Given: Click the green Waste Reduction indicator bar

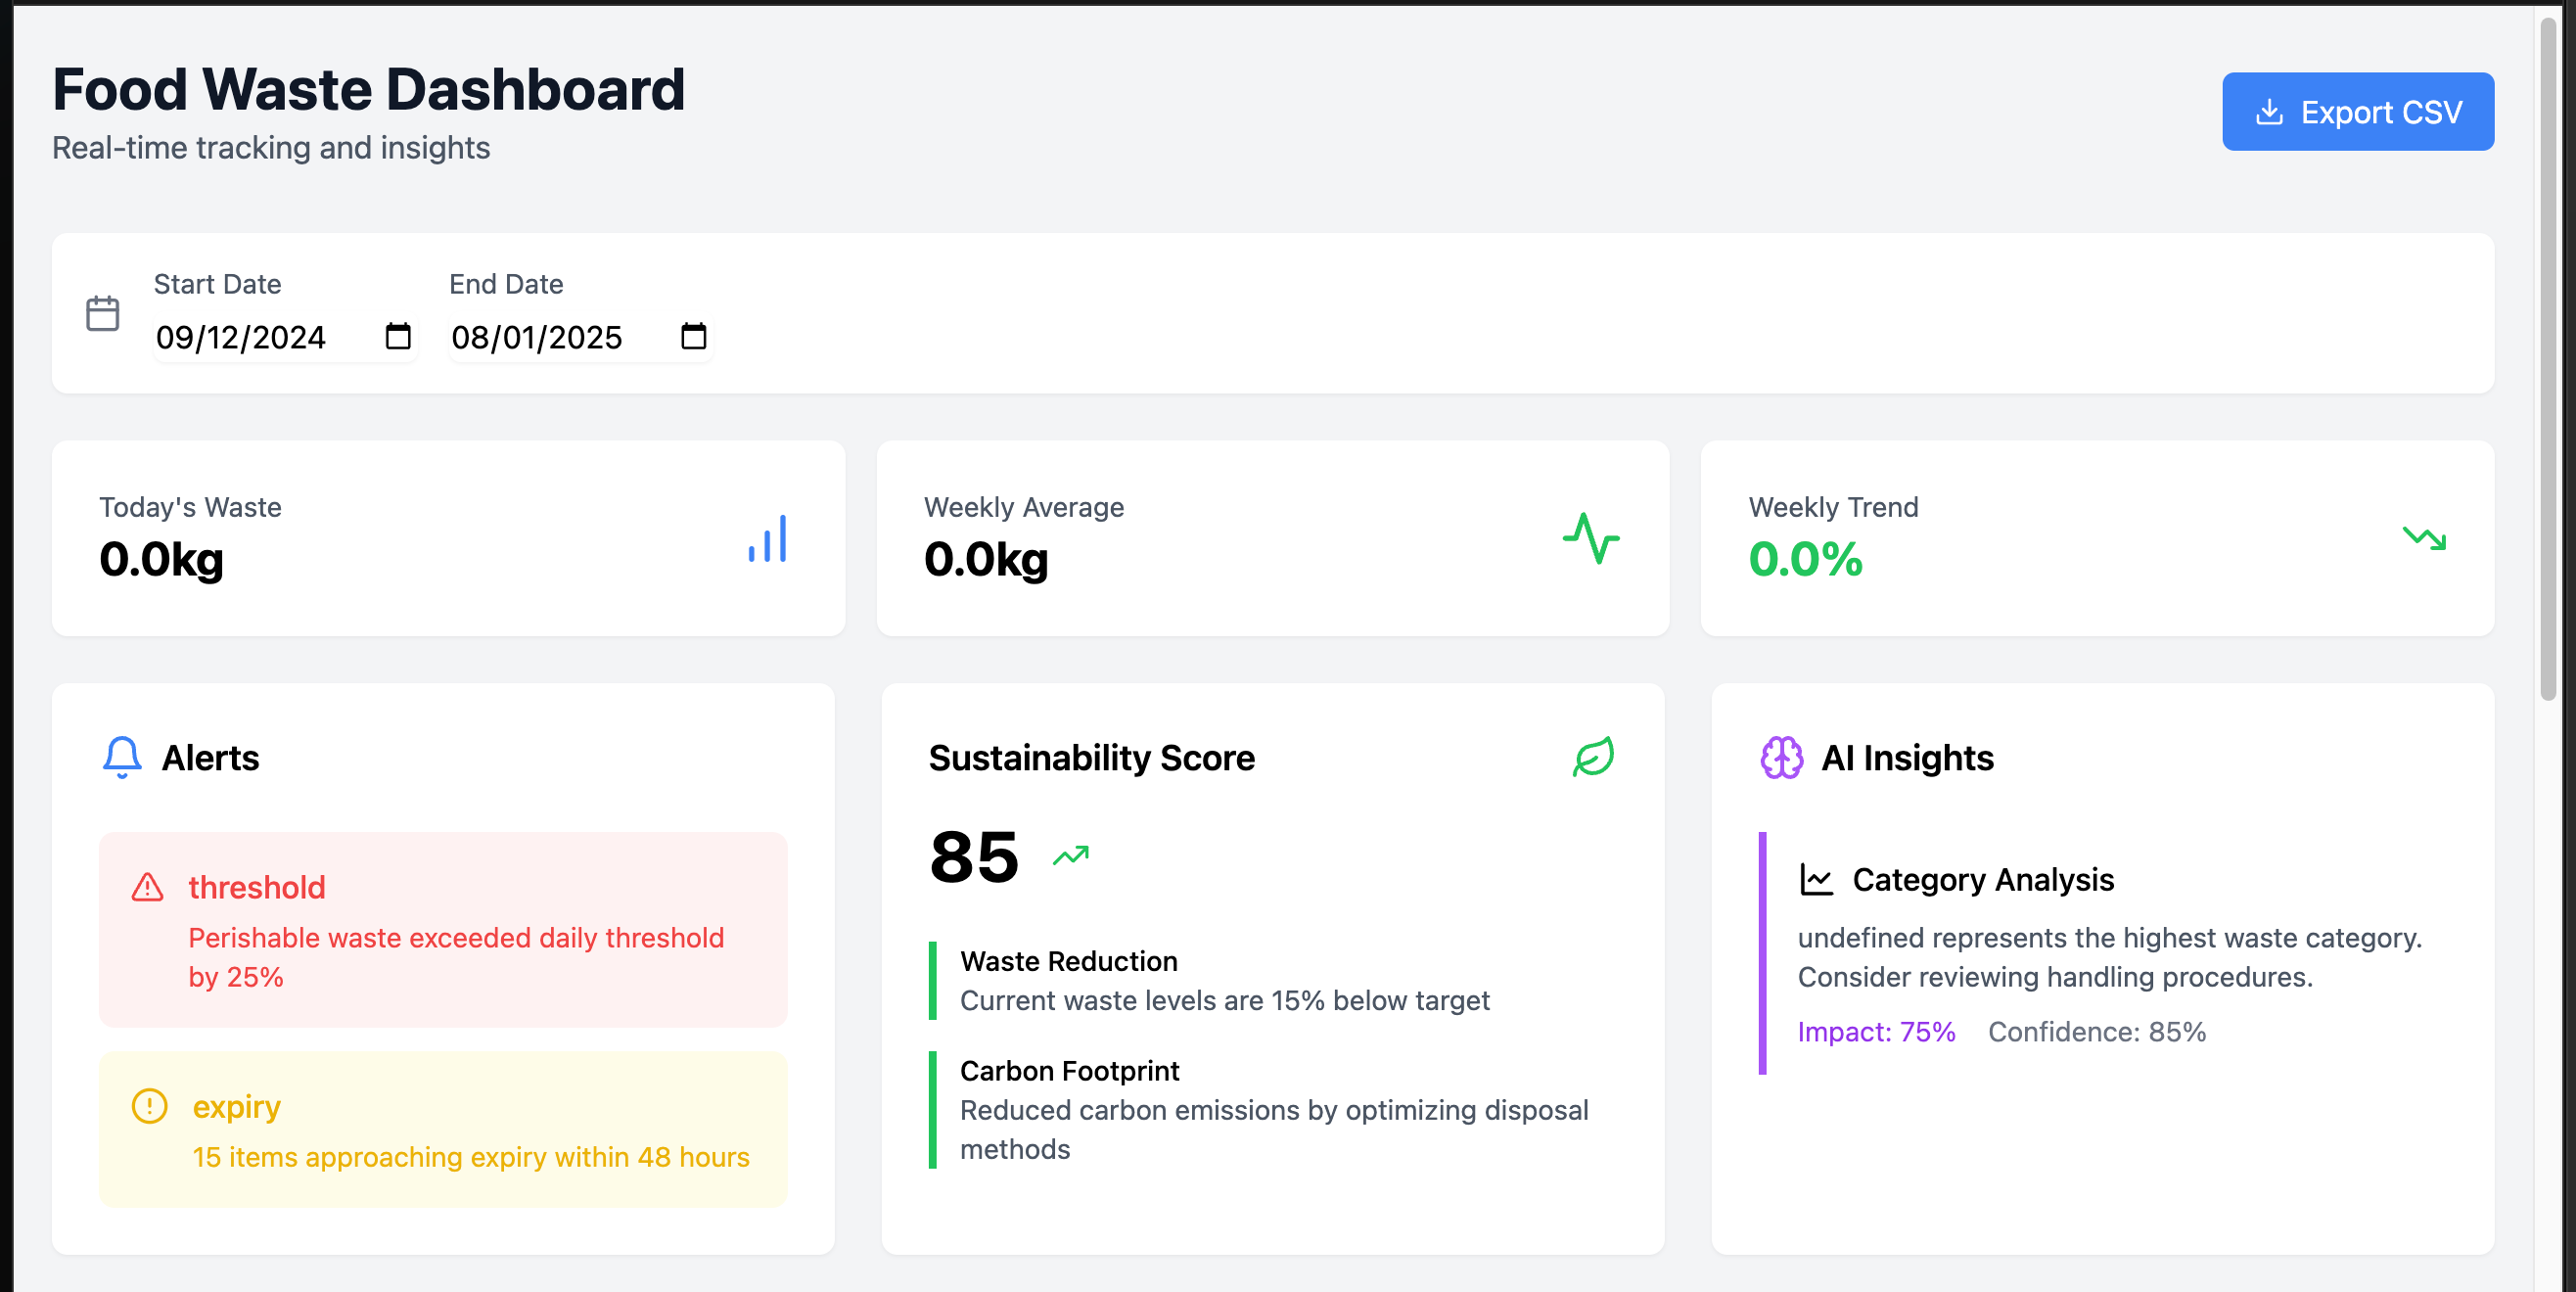Looking at the screenshot, I should (932, 980).
